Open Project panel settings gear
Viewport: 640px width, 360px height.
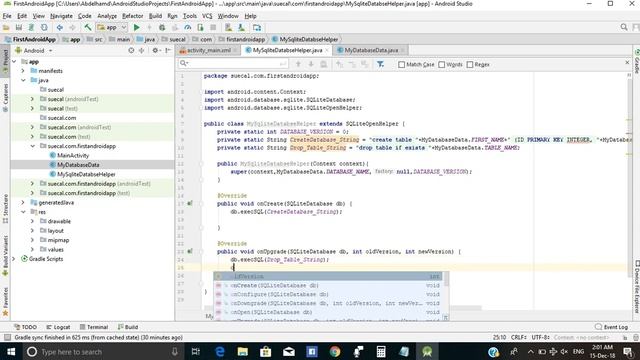tap(156, 50)
